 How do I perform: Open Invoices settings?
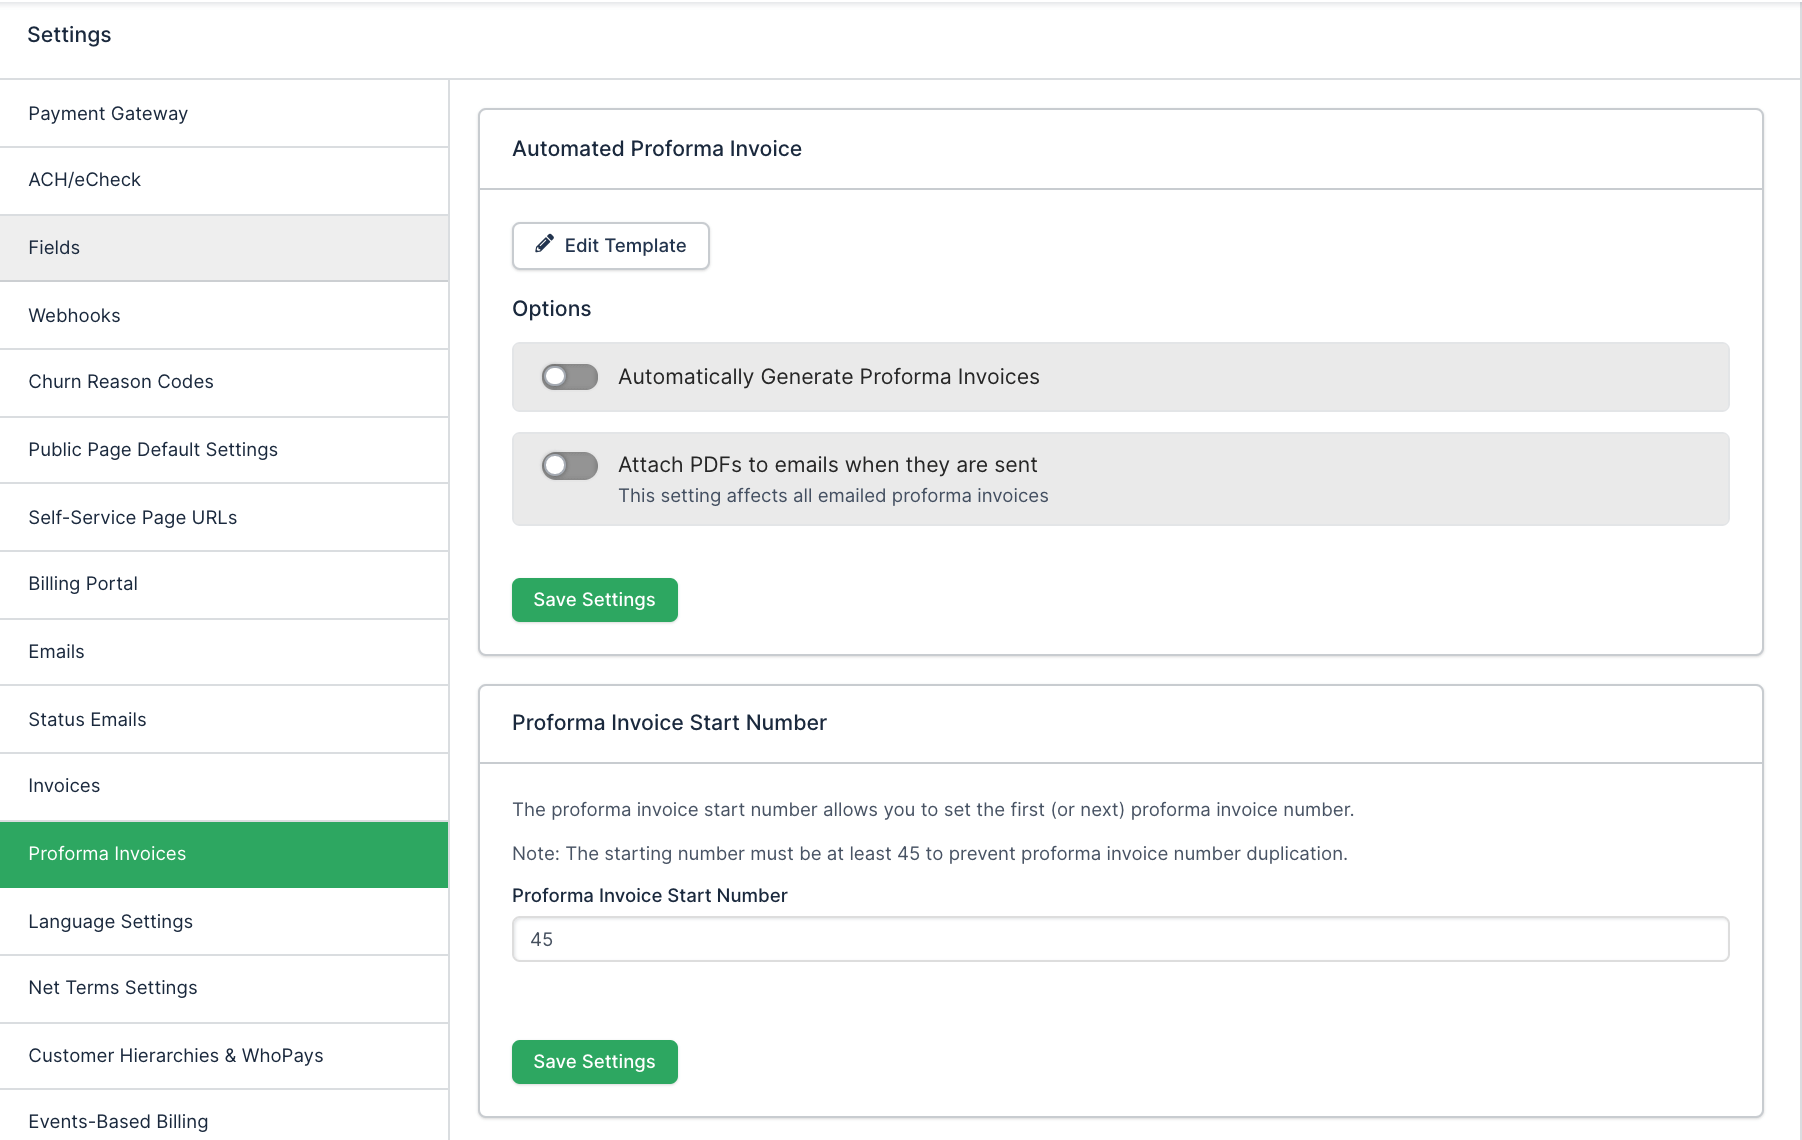(x=64, y=786)
